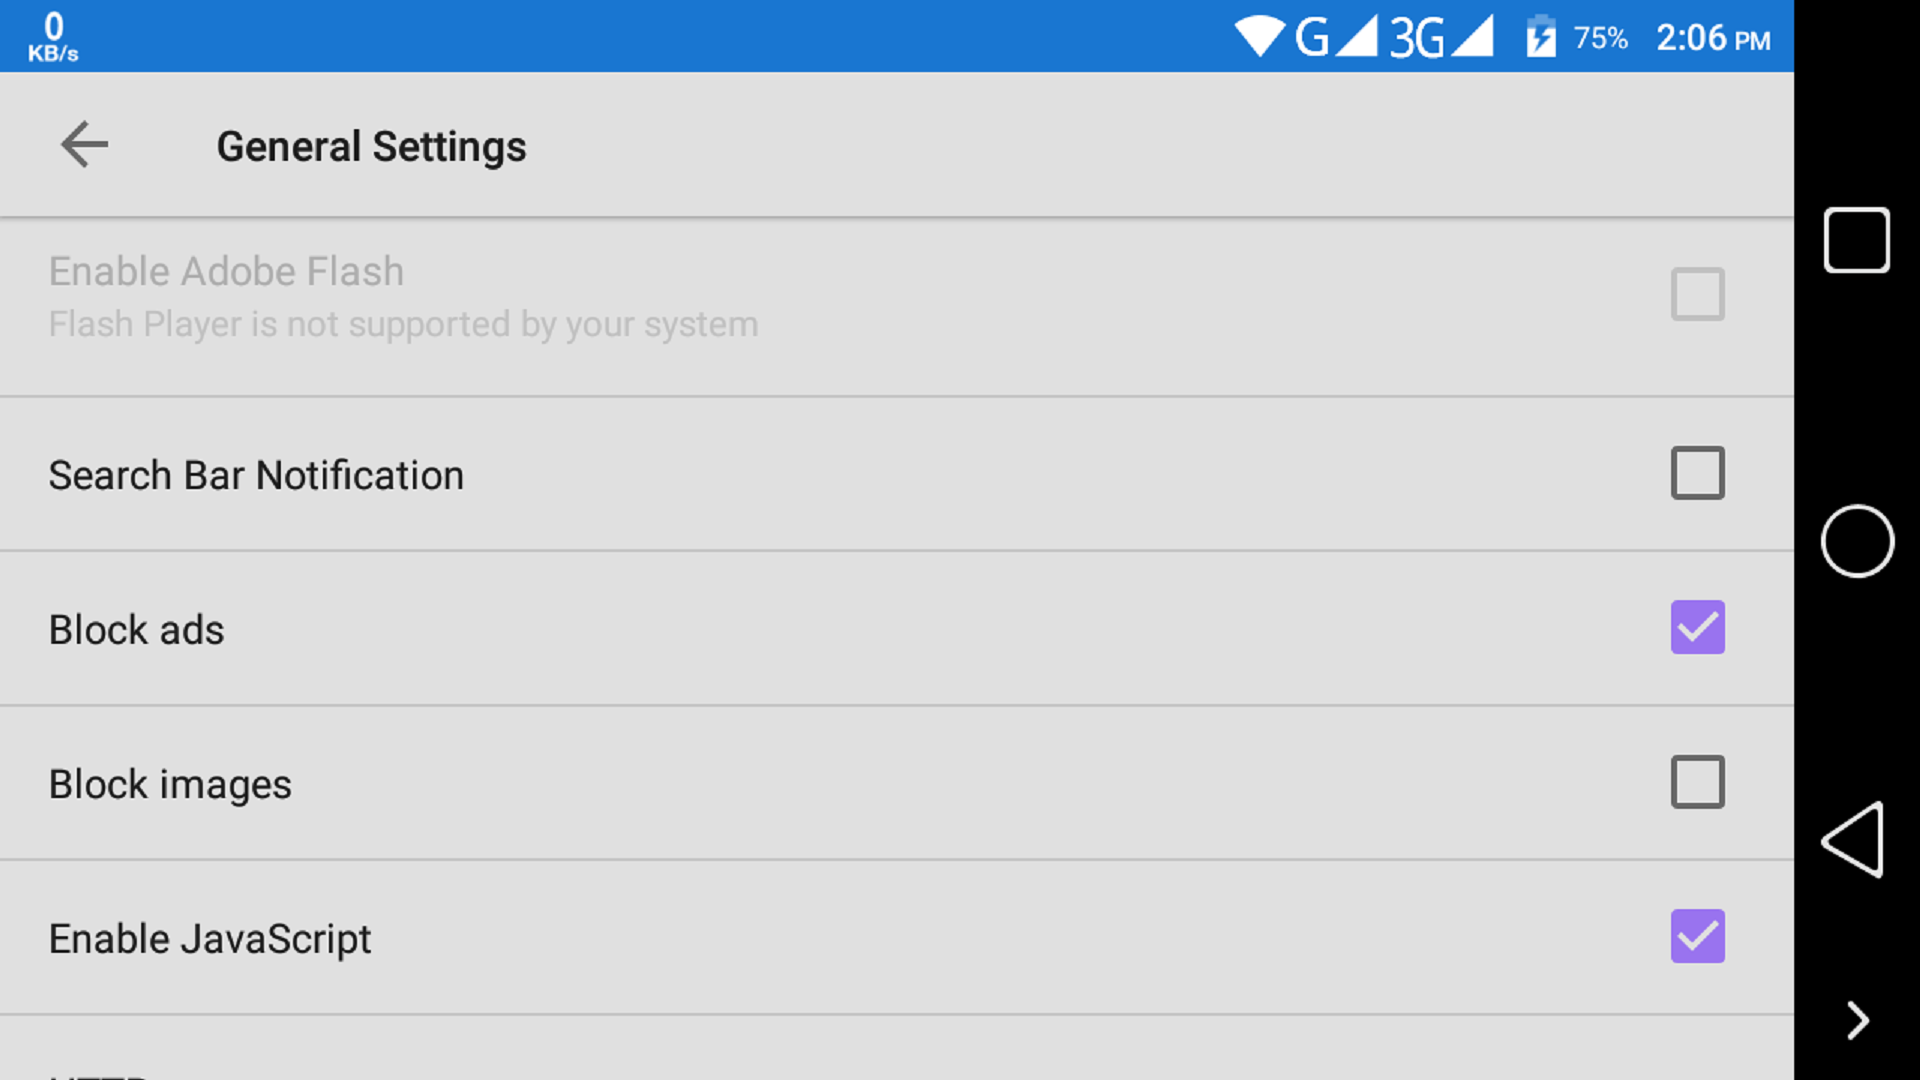Select the Search Bar Notification row
This screenshot has width=1920, height=1080.
(x=256, y=474)
